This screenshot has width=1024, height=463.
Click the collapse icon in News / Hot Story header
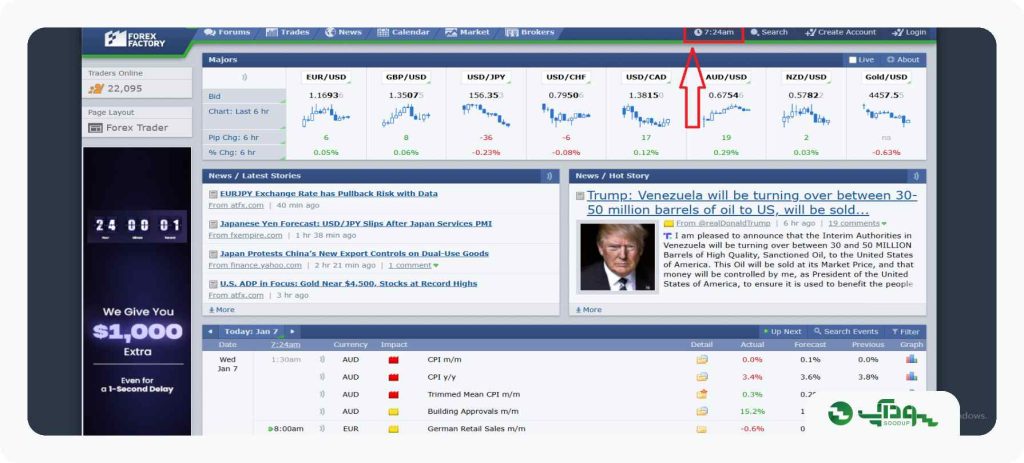tap(916, 176)
